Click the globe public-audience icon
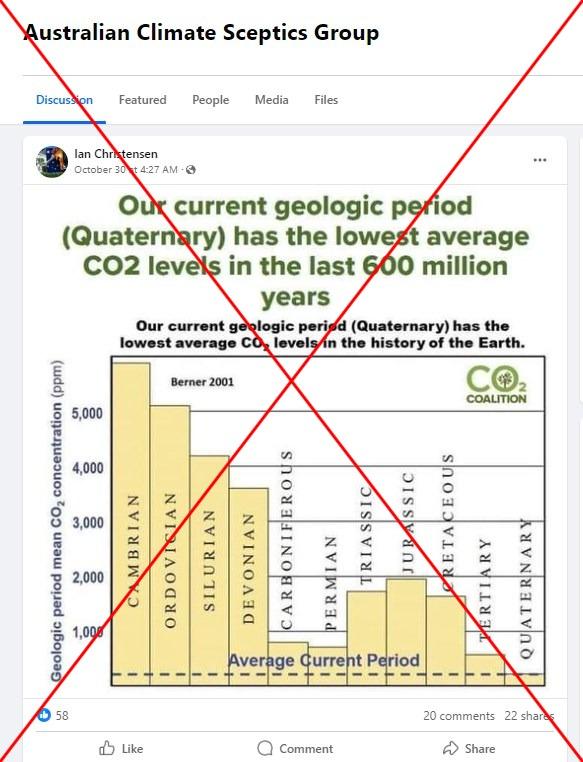This screenshot has width=583, height=762. pyautogui.click(x=191, y=170)
